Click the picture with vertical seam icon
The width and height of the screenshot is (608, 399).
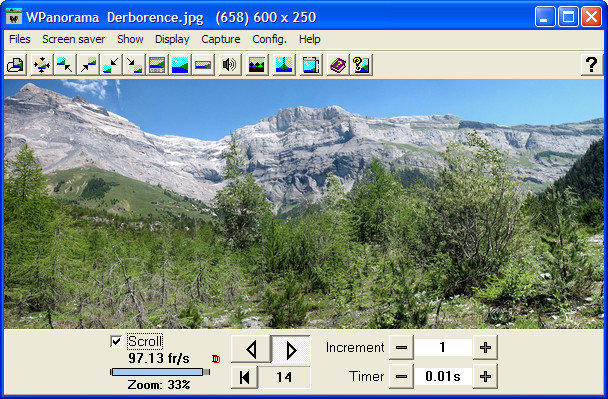pos(283,64)
